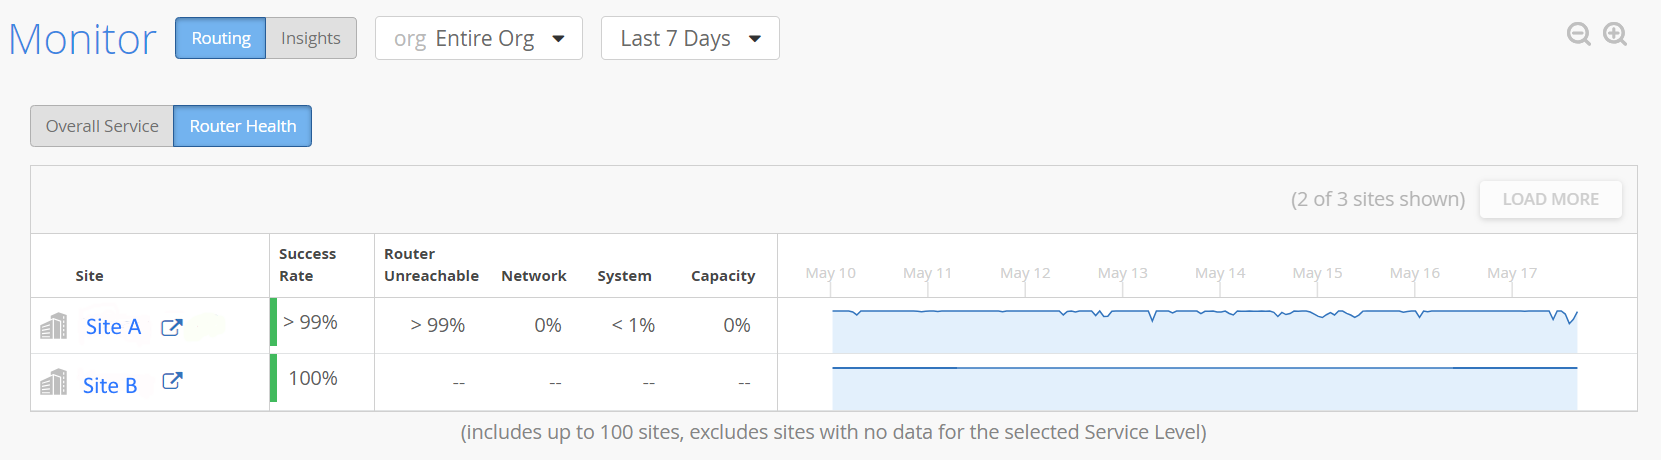Expand the Entire Org dropdown

pyautogui.click(x=478, y=38)
